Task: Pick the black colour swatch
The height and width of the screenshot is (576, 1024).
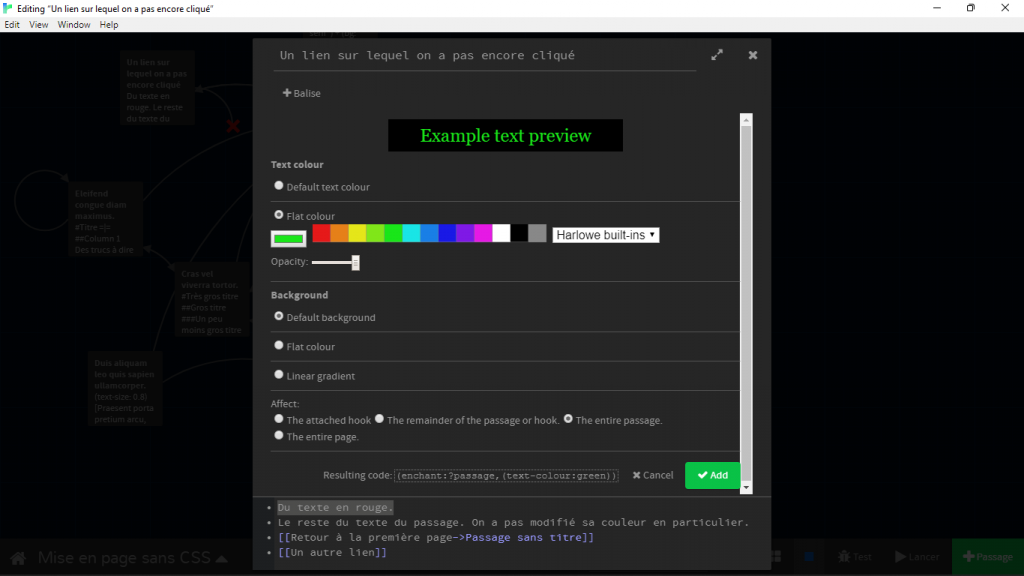Action: pos(519,233)
